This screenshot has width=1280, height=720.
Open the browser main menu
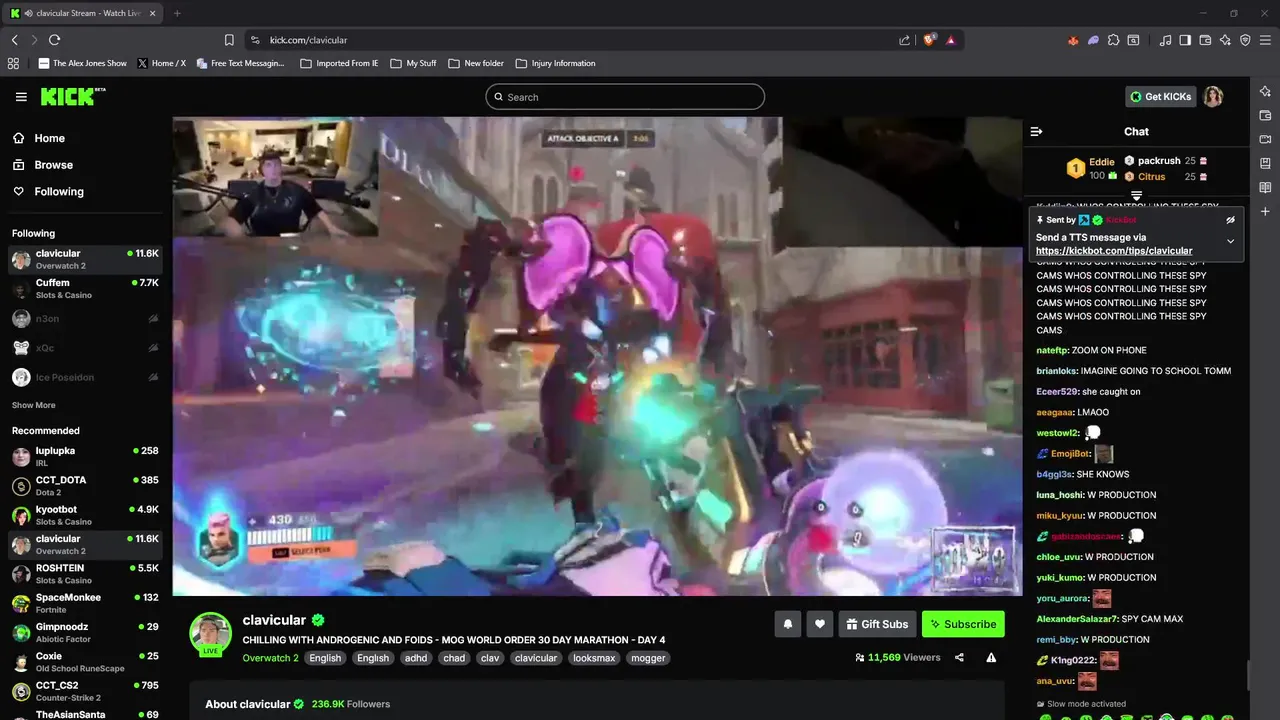pyautogui.click(x=1265, y=40)
